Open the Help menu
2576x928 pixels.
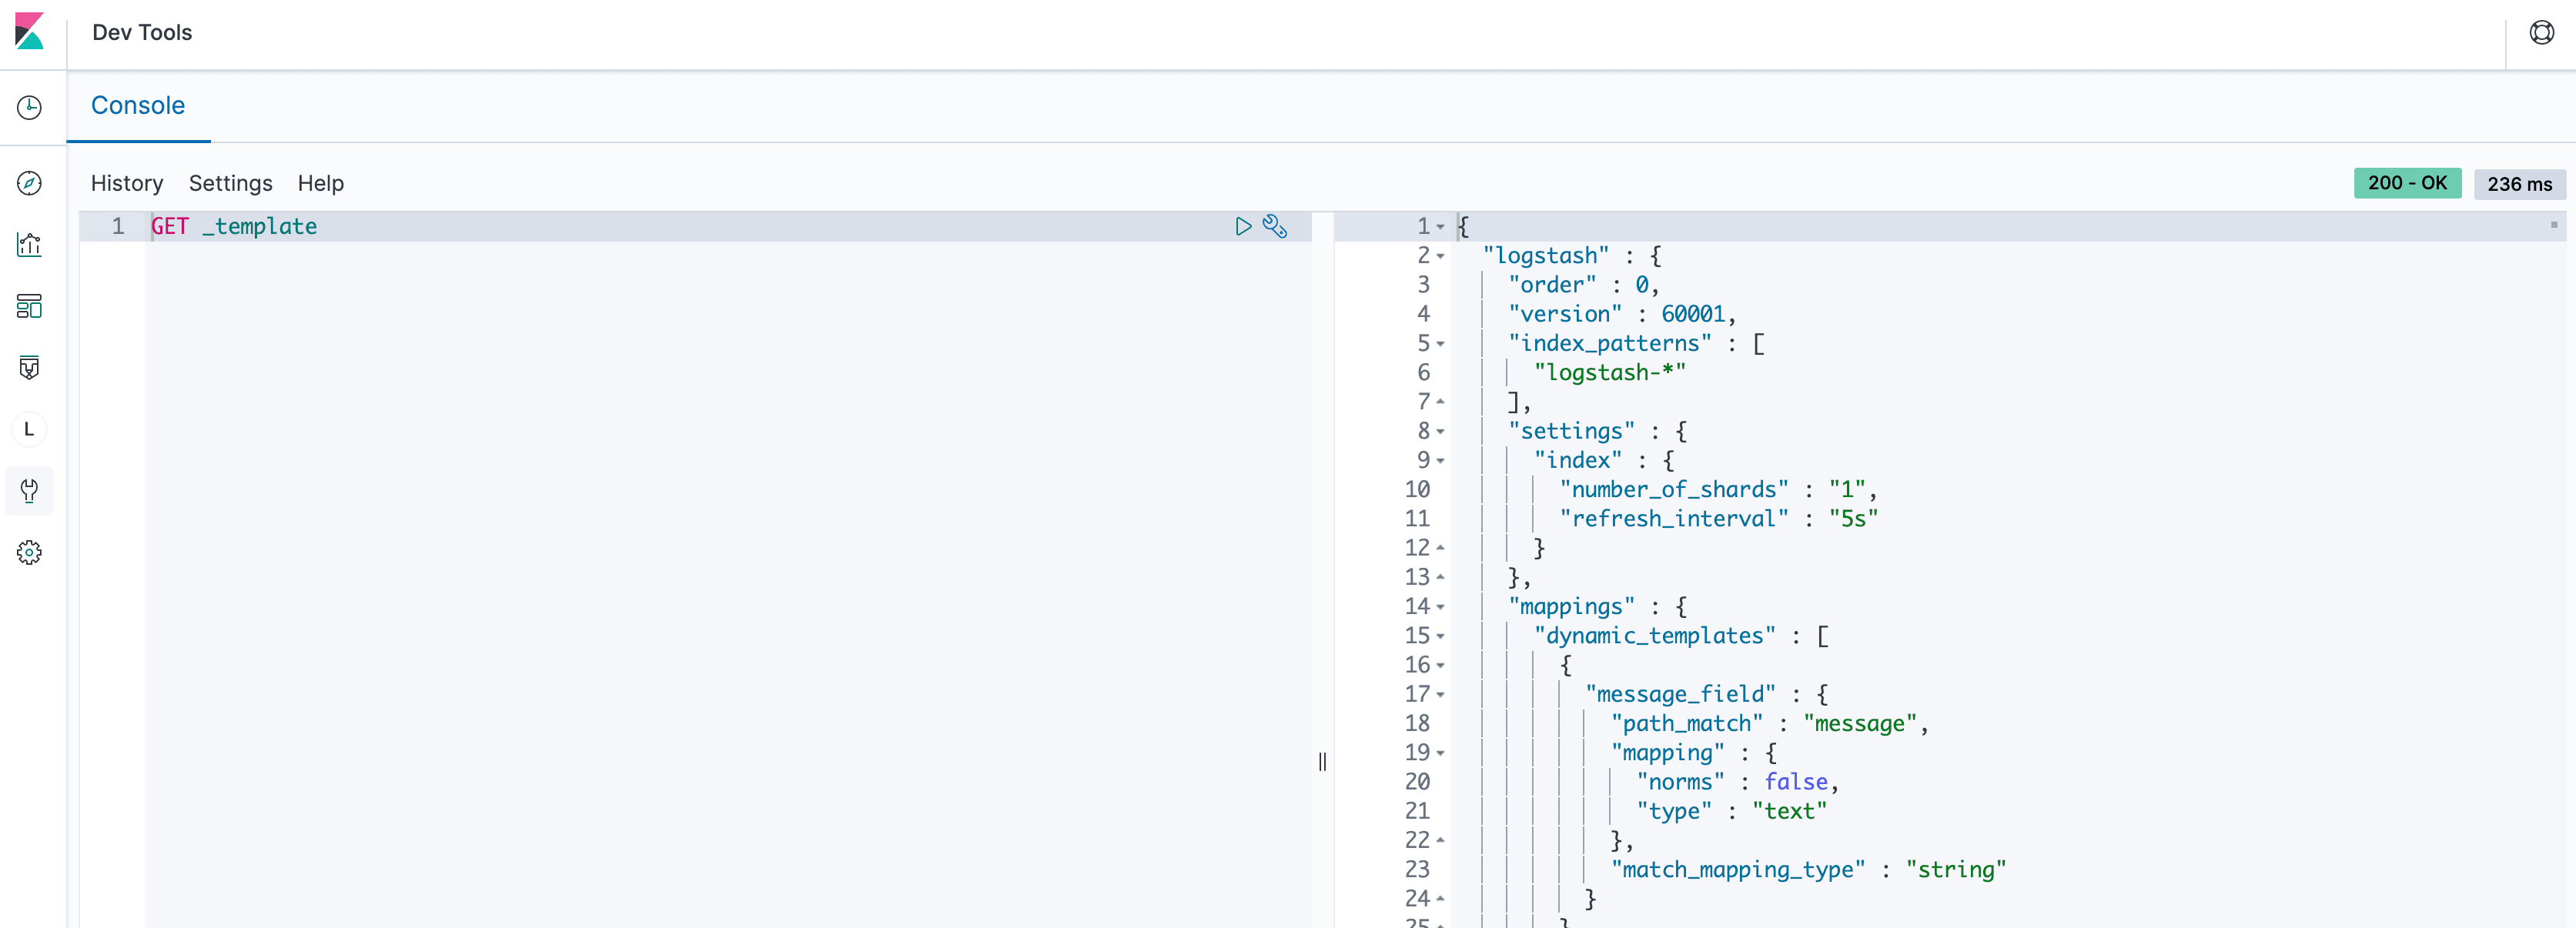[x=320, y=183]
